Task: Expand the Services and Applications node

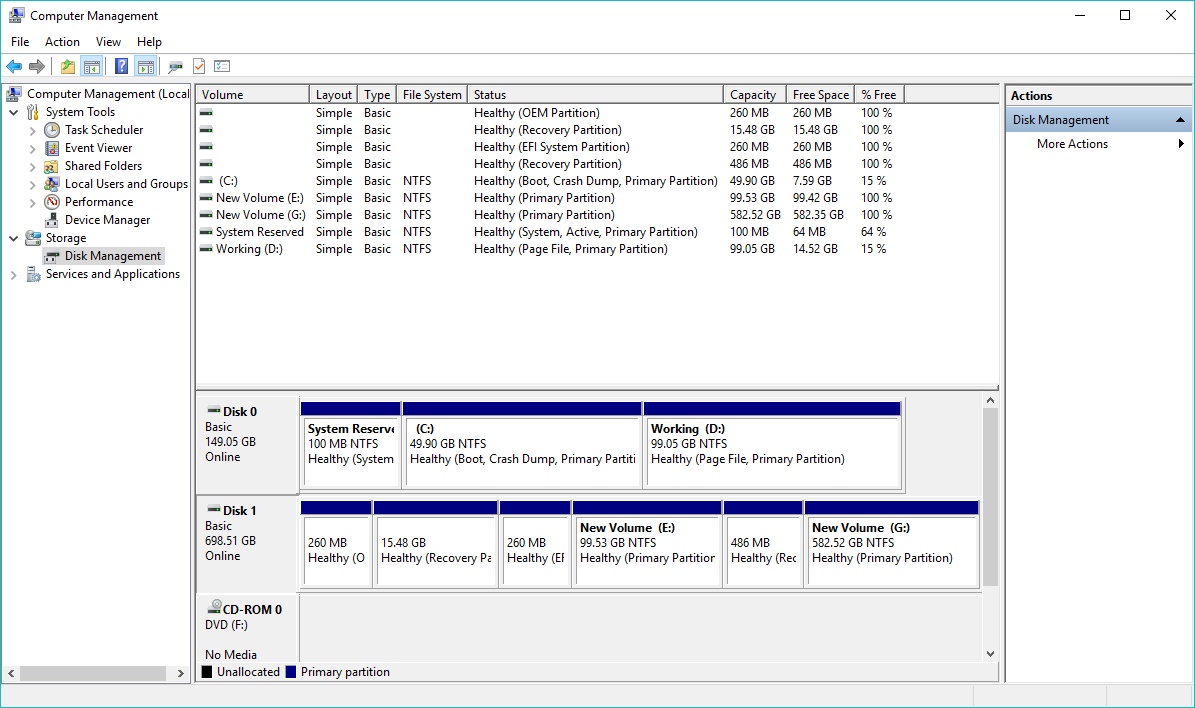Action: click(x=12, y=273)
